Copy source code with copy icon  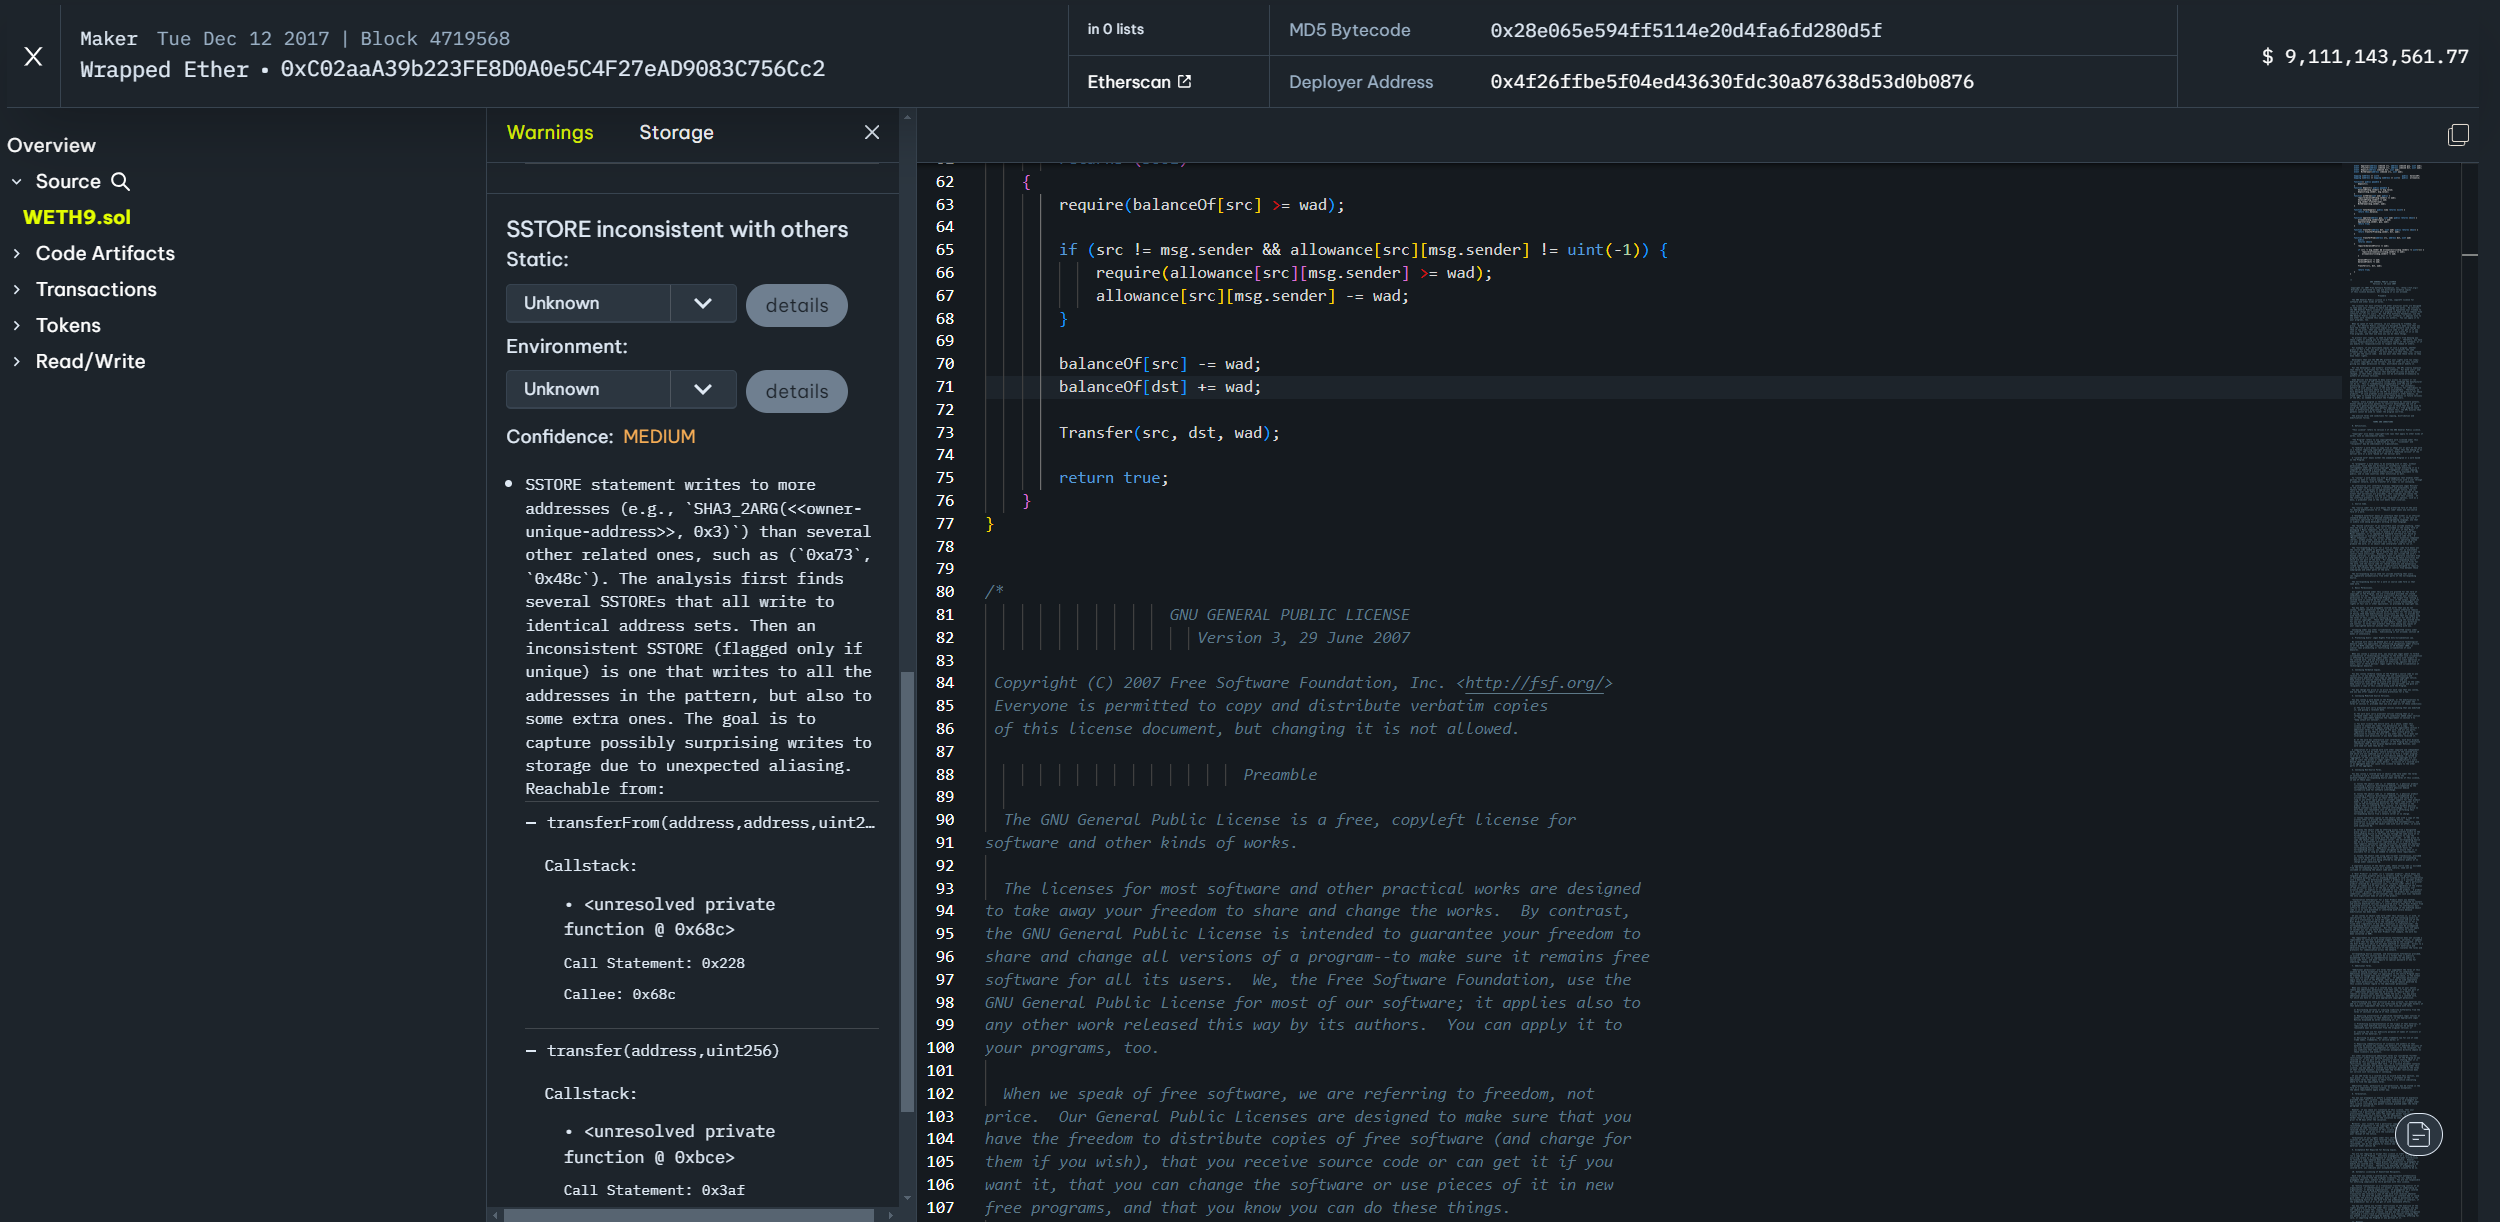[x=2457, y=135]
